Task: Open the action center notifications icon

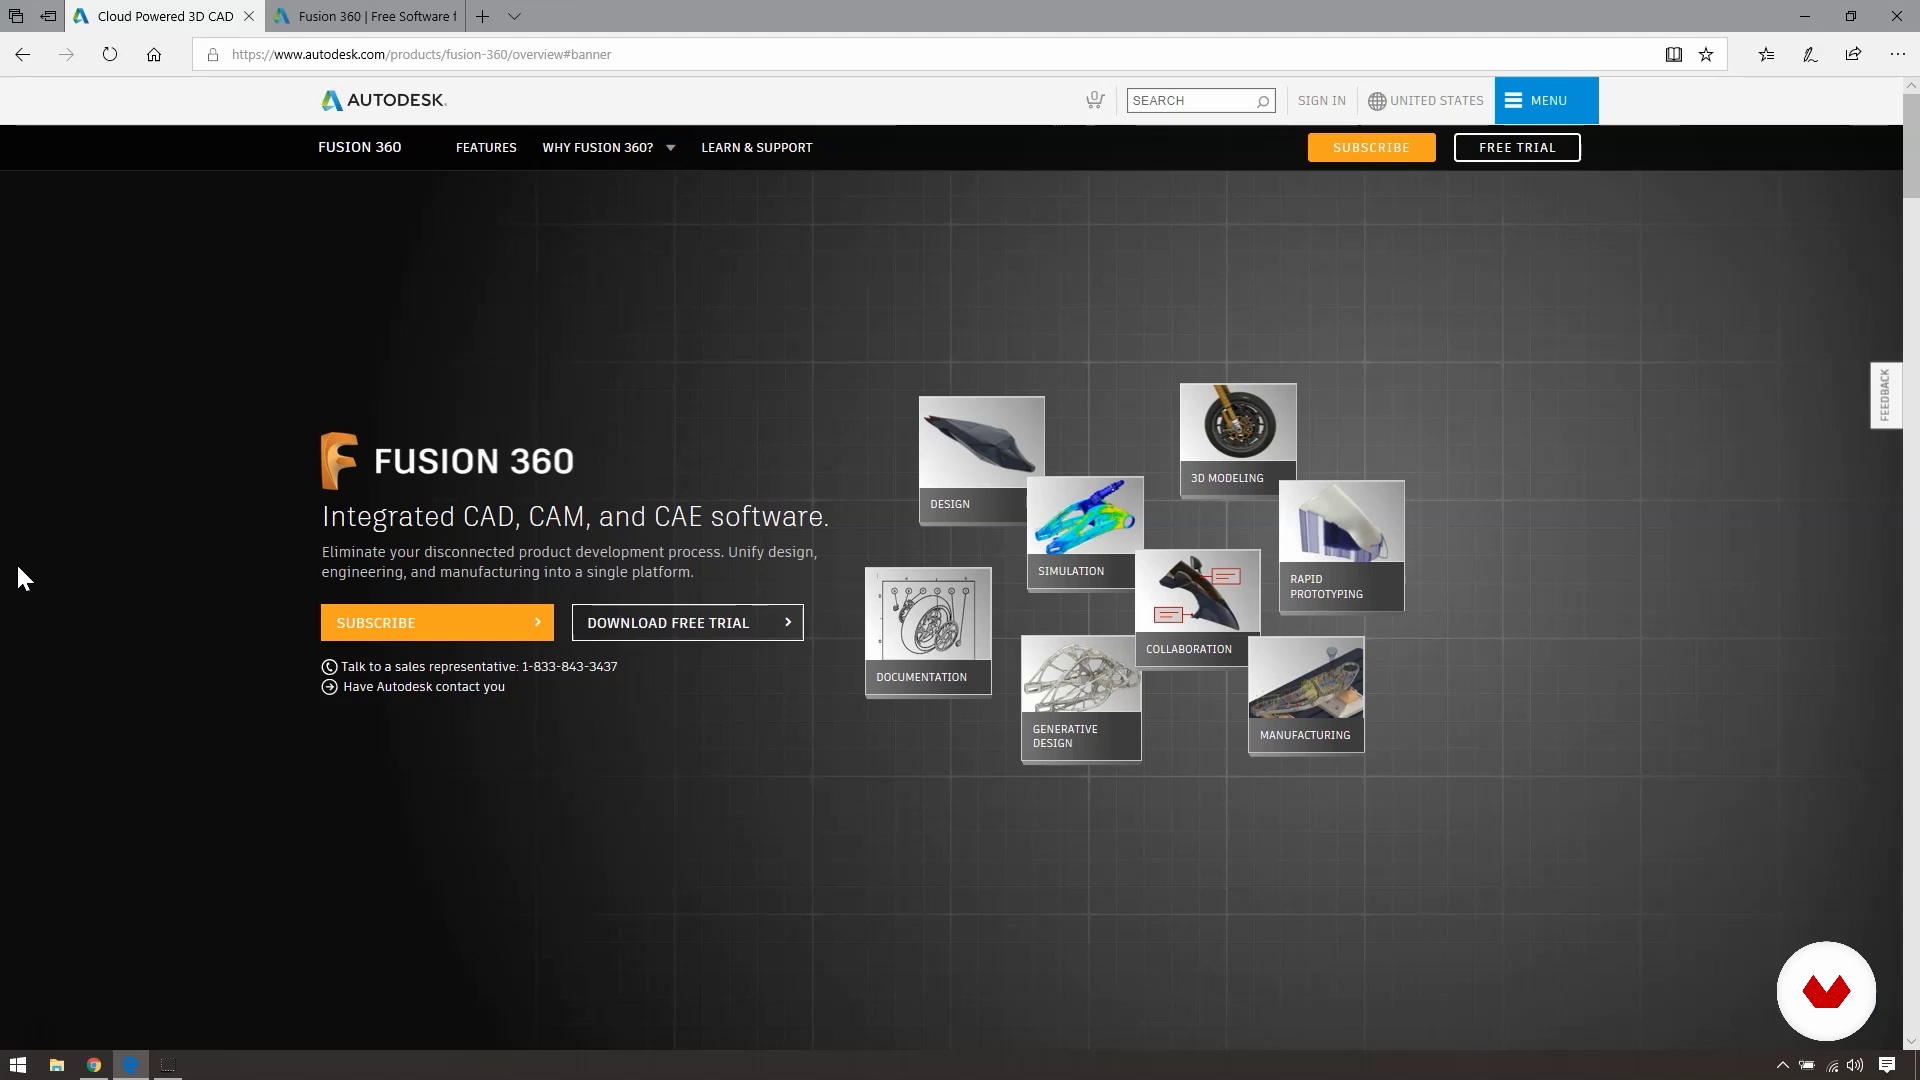Action: [1887, 1065]
